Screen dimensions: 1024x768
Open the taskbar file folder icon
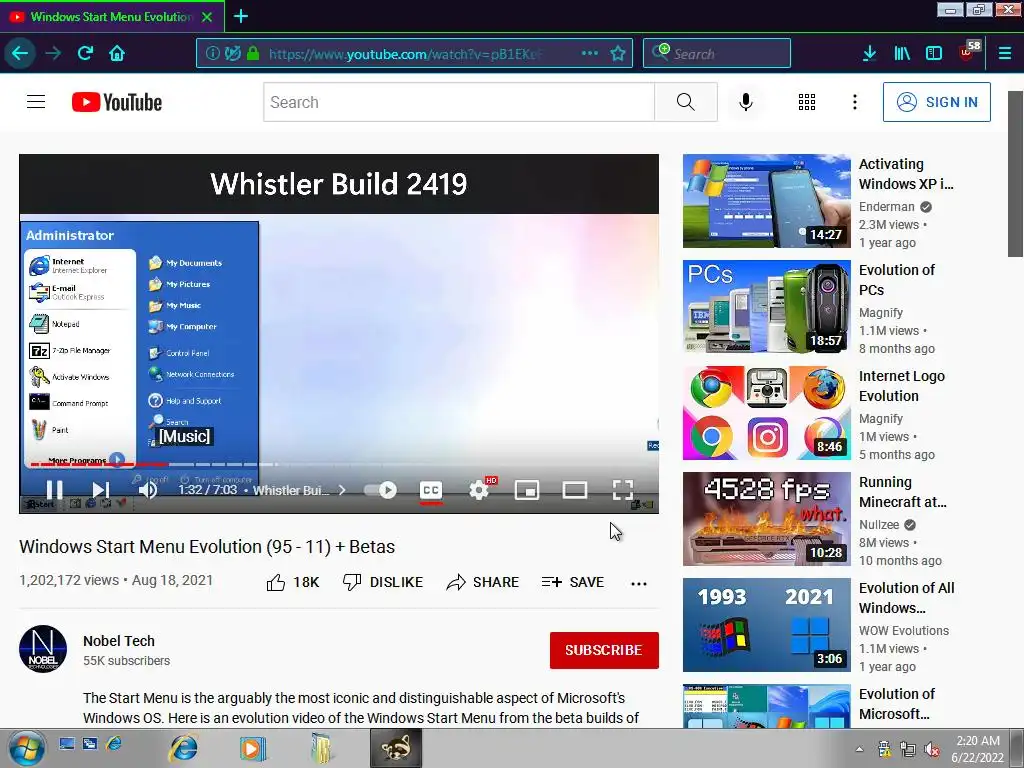click(x=321, y=748)
